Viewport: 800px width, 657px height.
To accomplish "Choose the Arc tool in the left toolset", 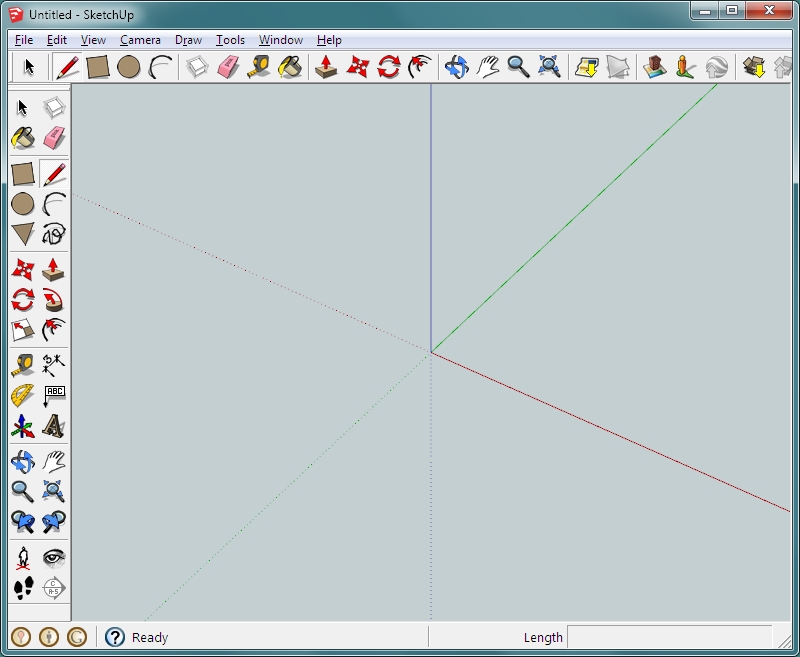I will 54,204.
